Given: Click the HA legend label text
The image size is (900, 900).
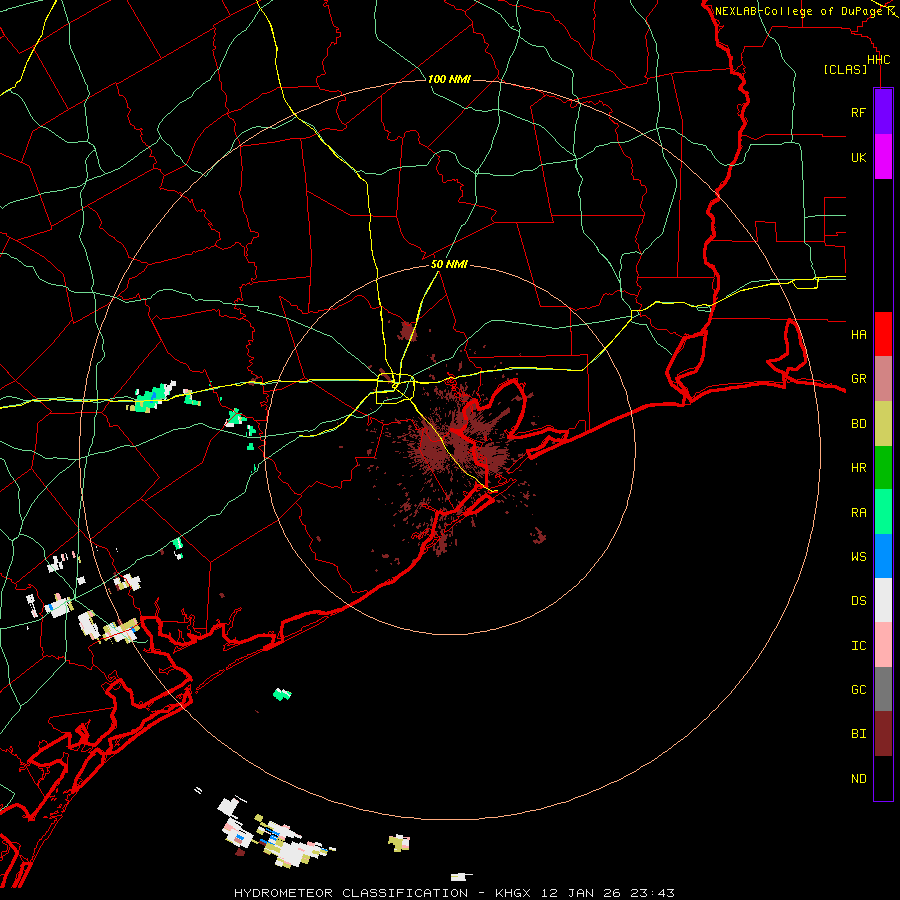Looking at the screenshot, I should click(858, 335).
